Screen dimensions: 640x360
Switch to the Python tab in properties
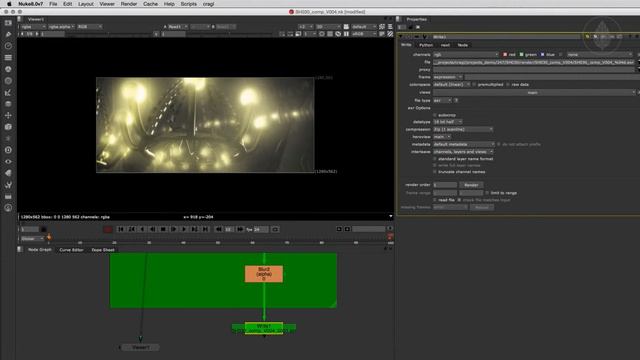pos(426,45)
